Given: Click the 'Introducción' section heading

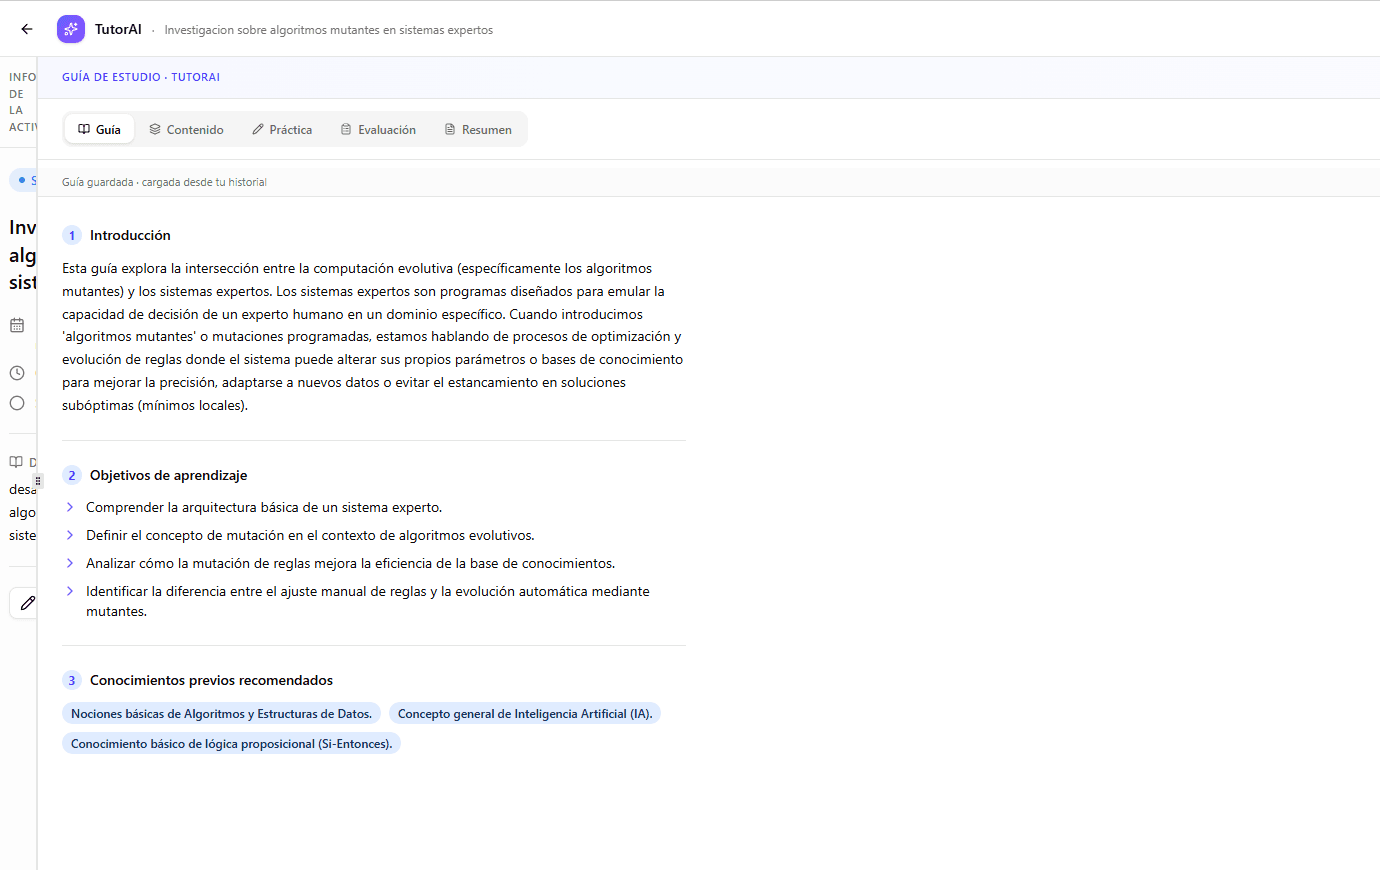Looking at the screenshot, I should (130, 235).
